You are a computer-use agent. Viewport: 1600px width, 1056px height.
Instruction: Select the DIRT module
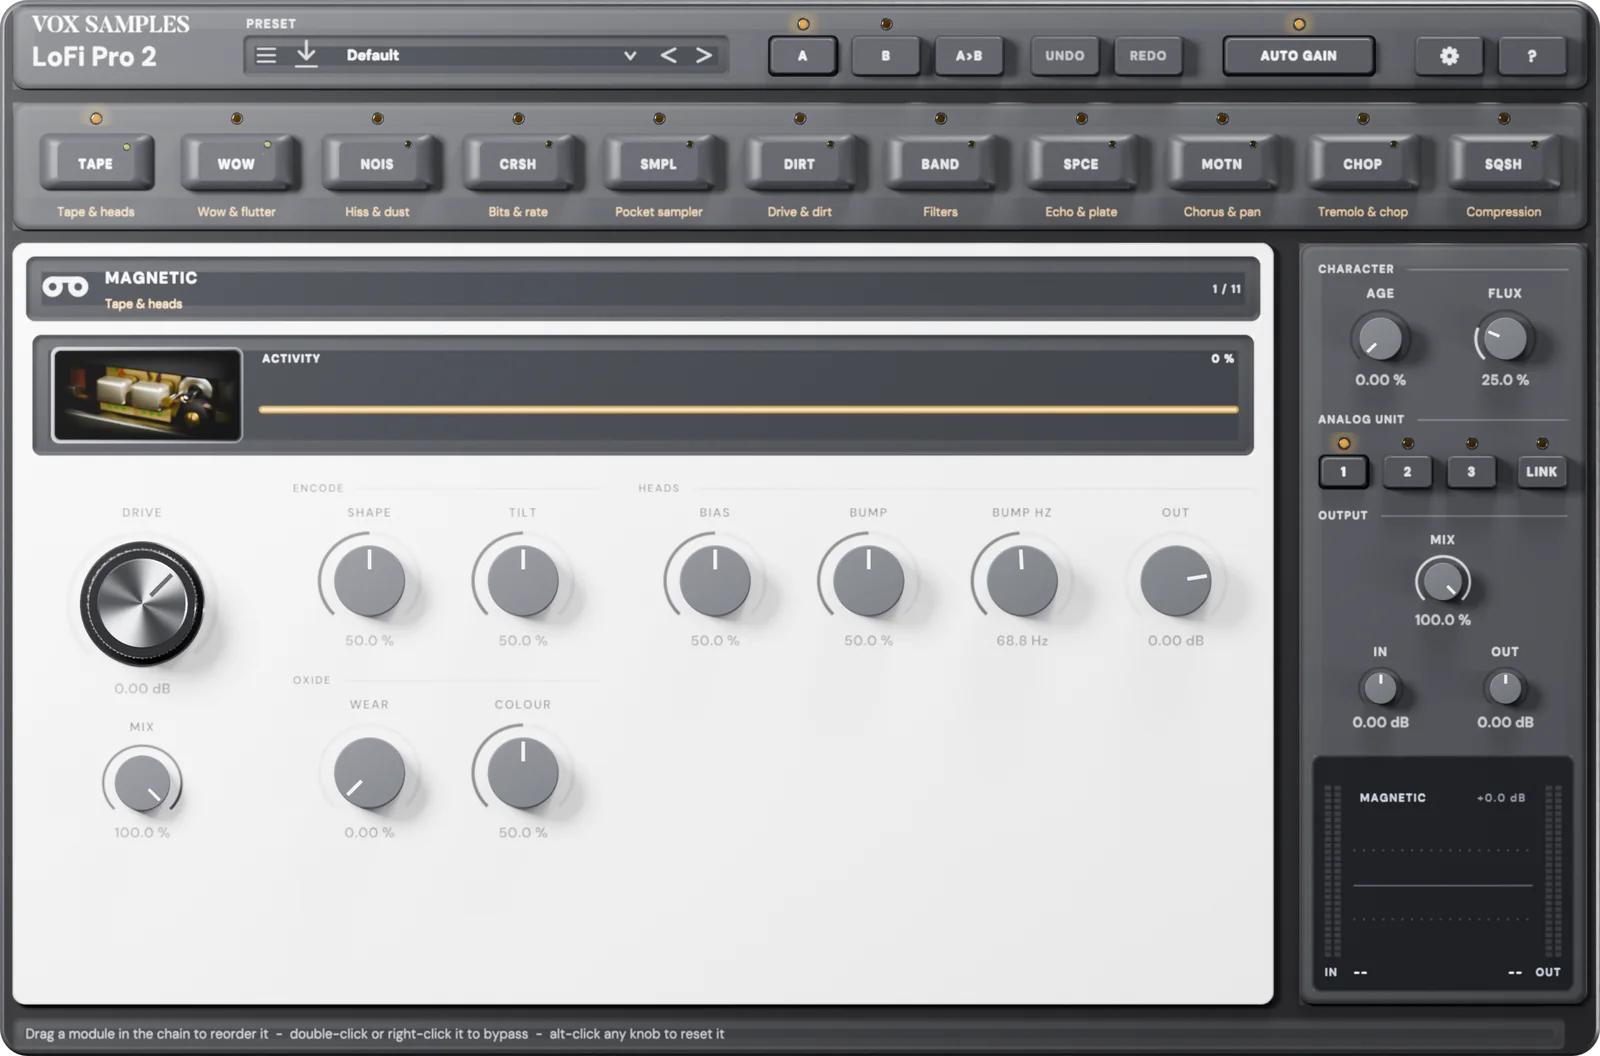point(800,163)
